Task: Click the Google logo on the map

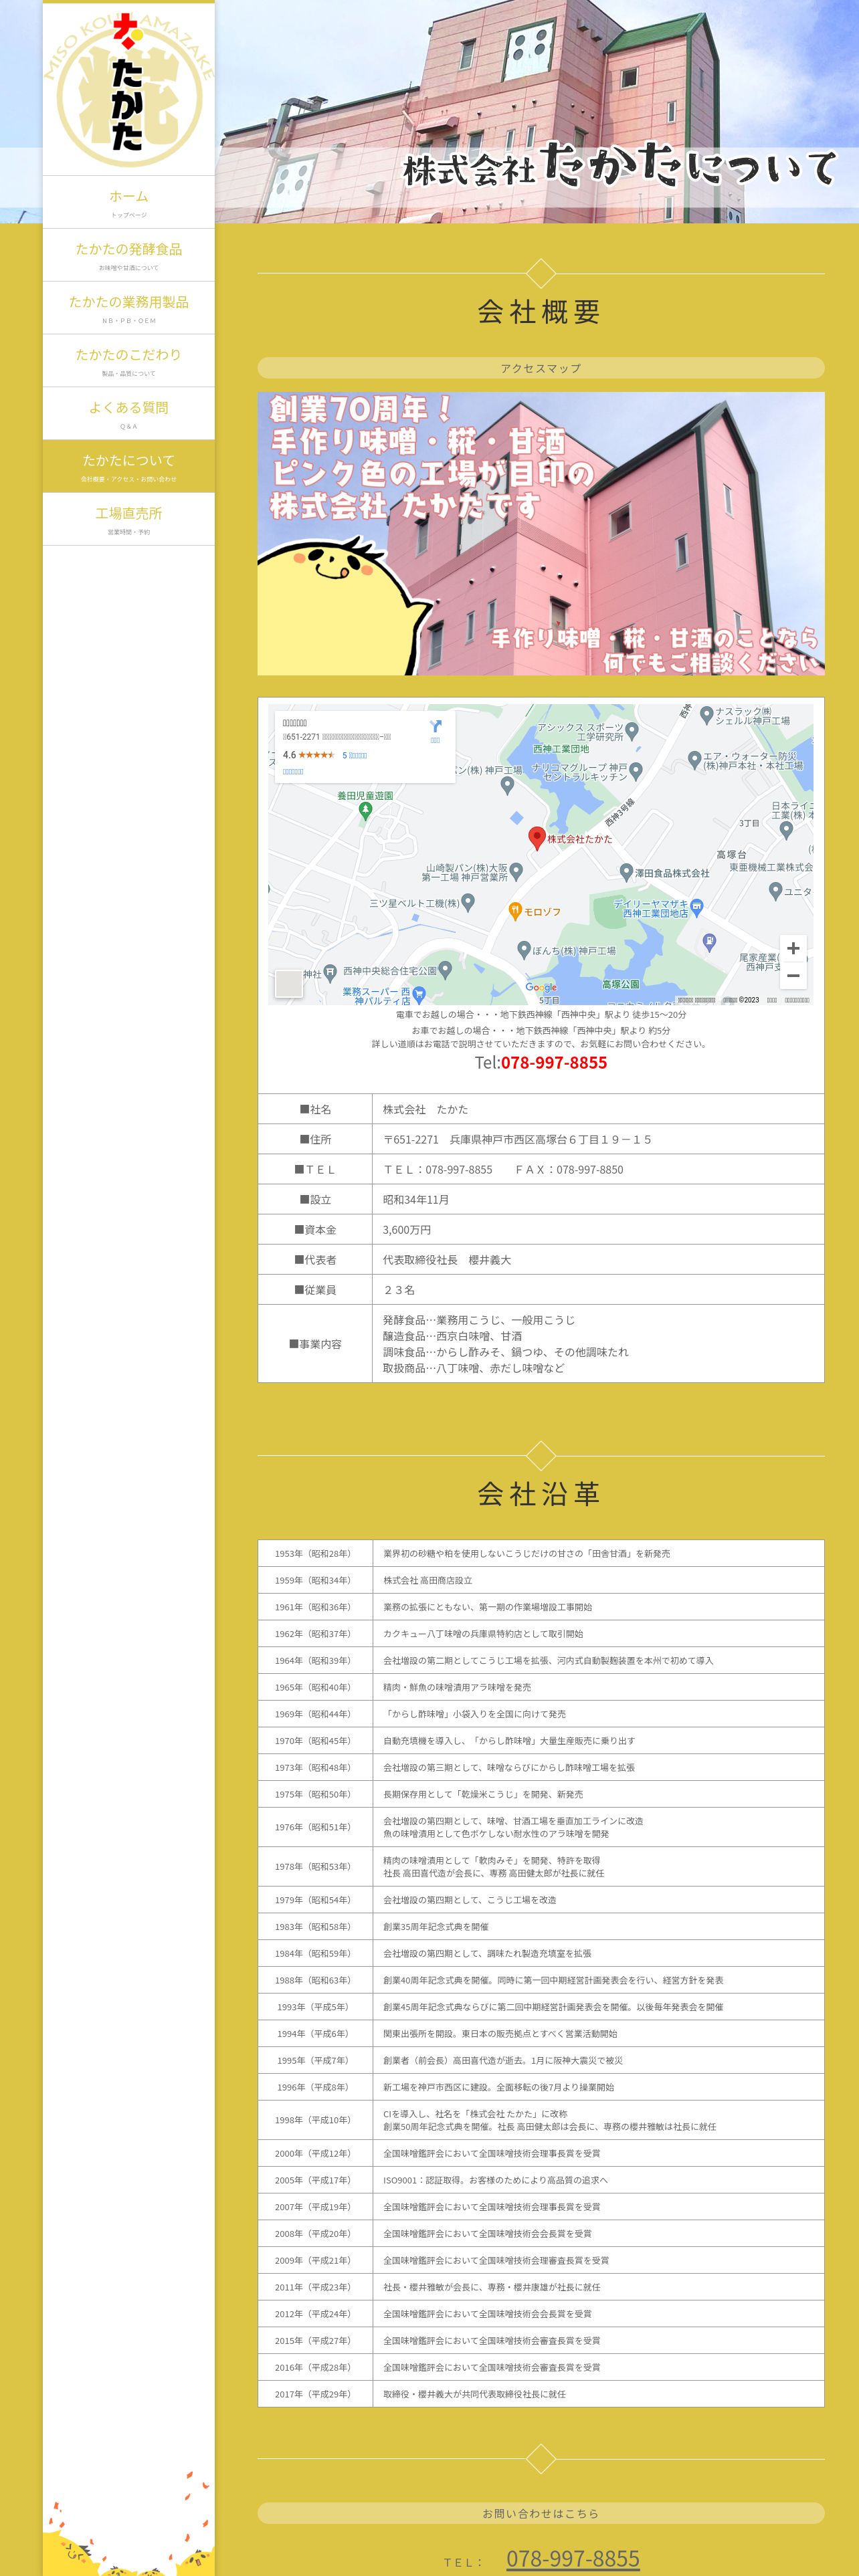Action: [x=541, y=987]
